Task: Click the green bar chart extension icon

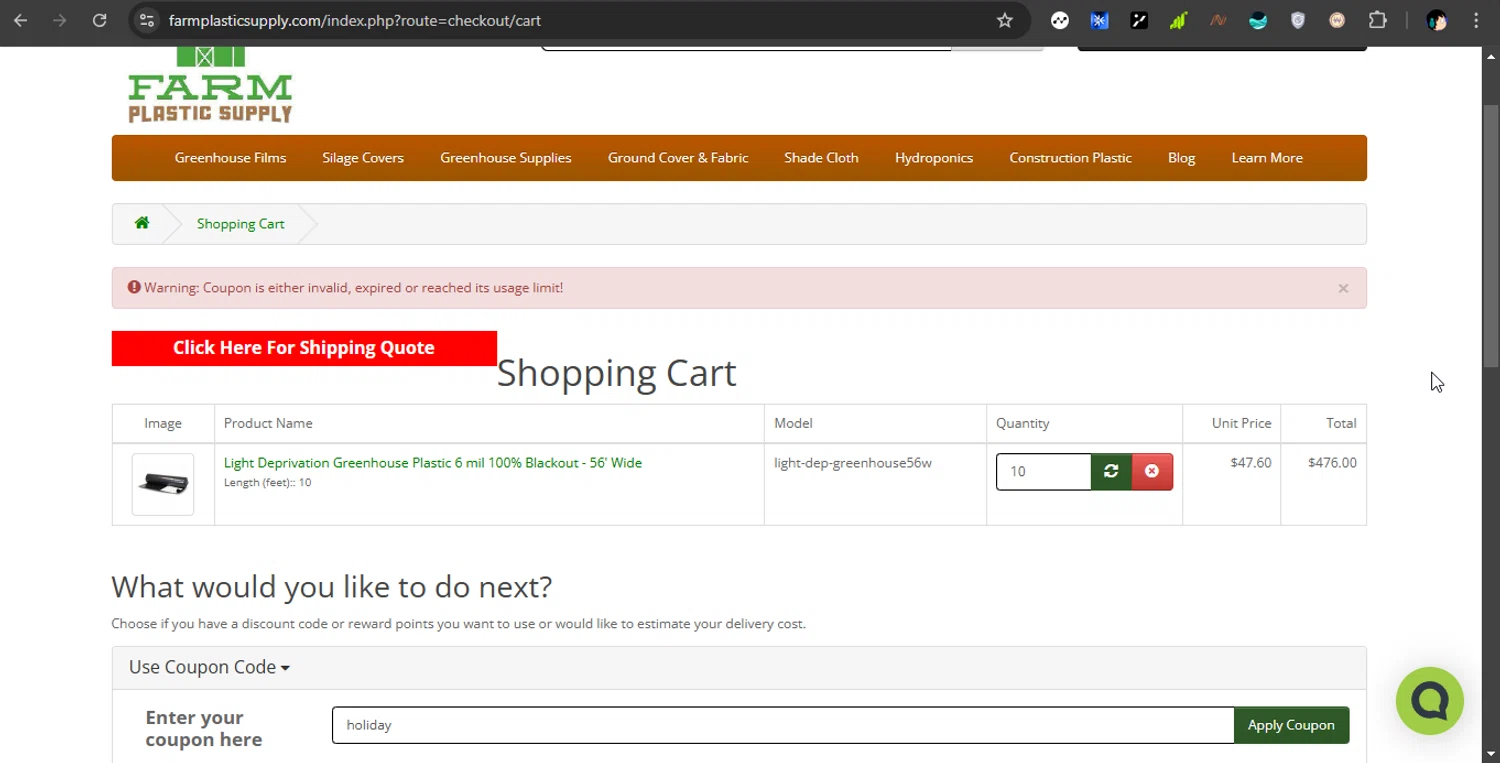Action: 1178,20
